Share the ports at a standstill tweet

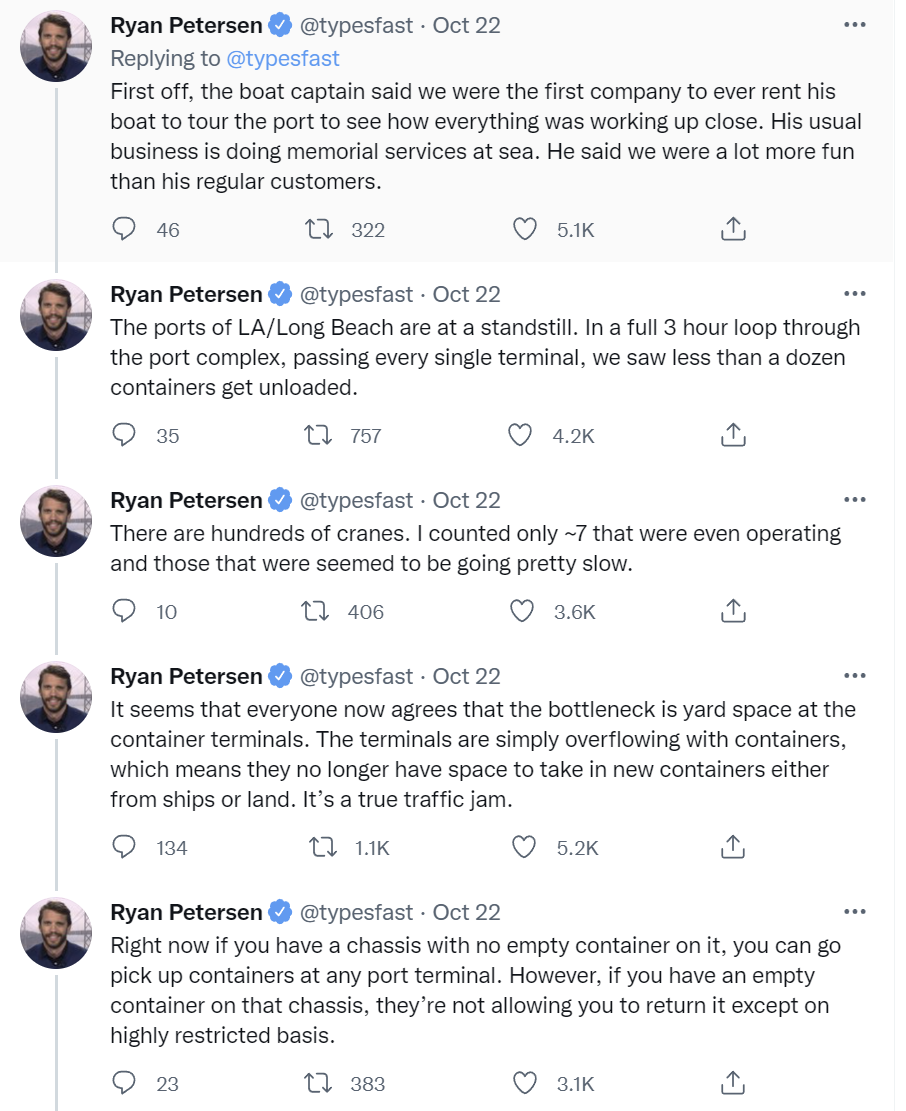click(733, 435)
